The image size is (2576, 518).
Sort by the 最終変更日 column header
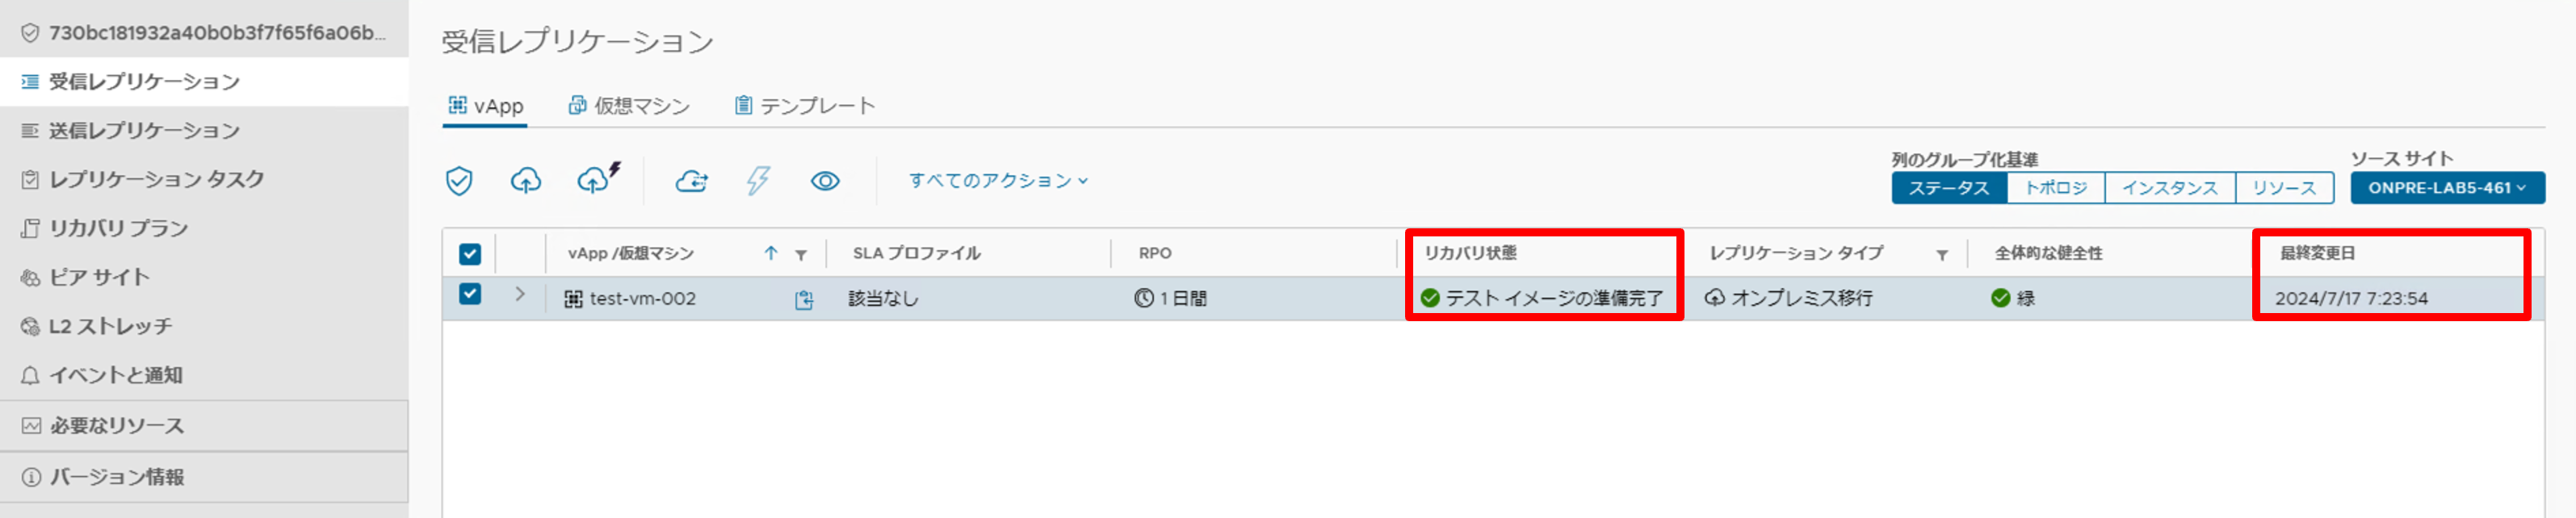click(2317, 254)
